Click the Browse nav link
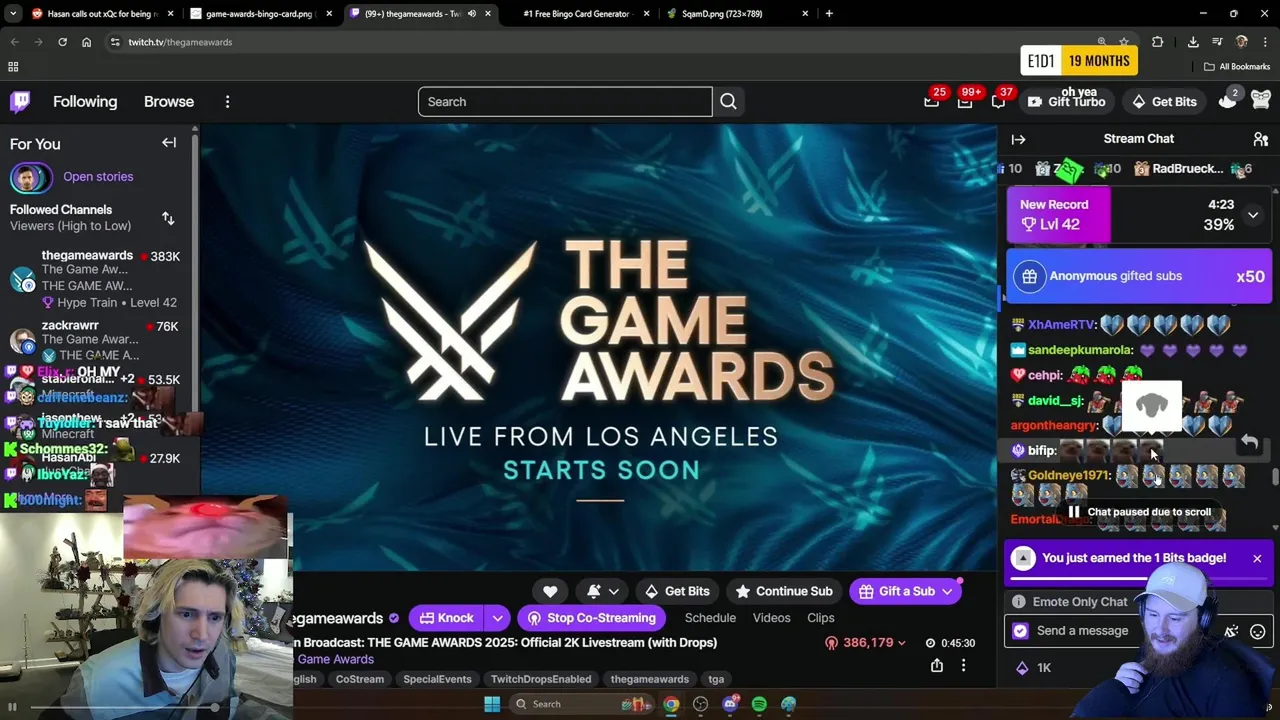 click(x=169, y=102)
